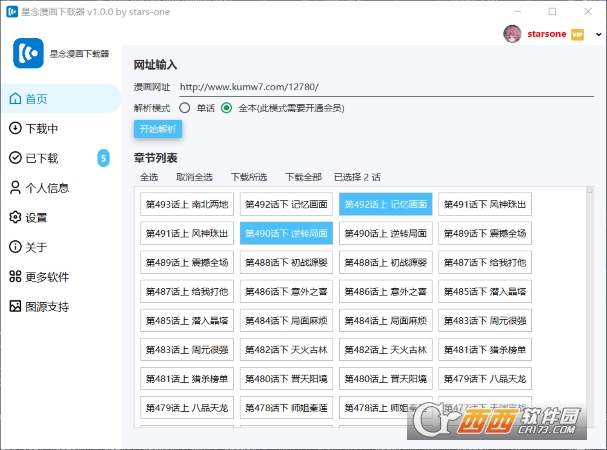Click the info icon beside 关于

[15, 247]
